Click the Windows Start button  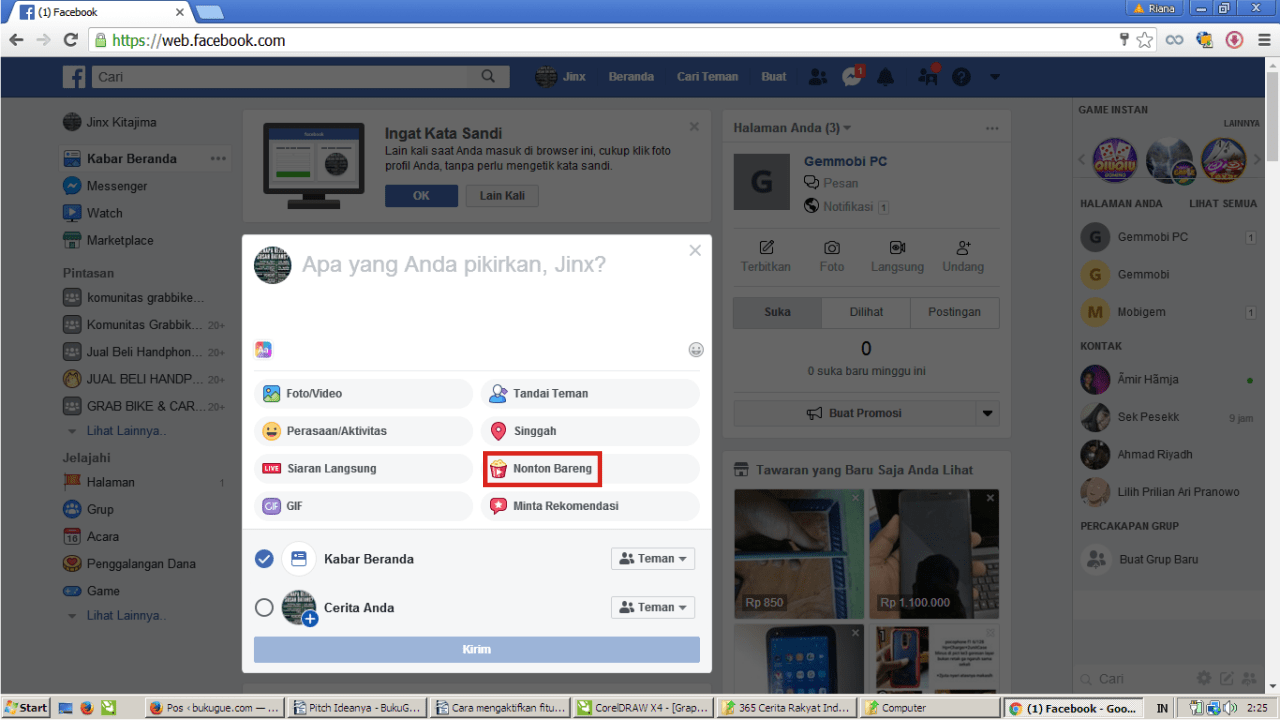tap(26, 707)
